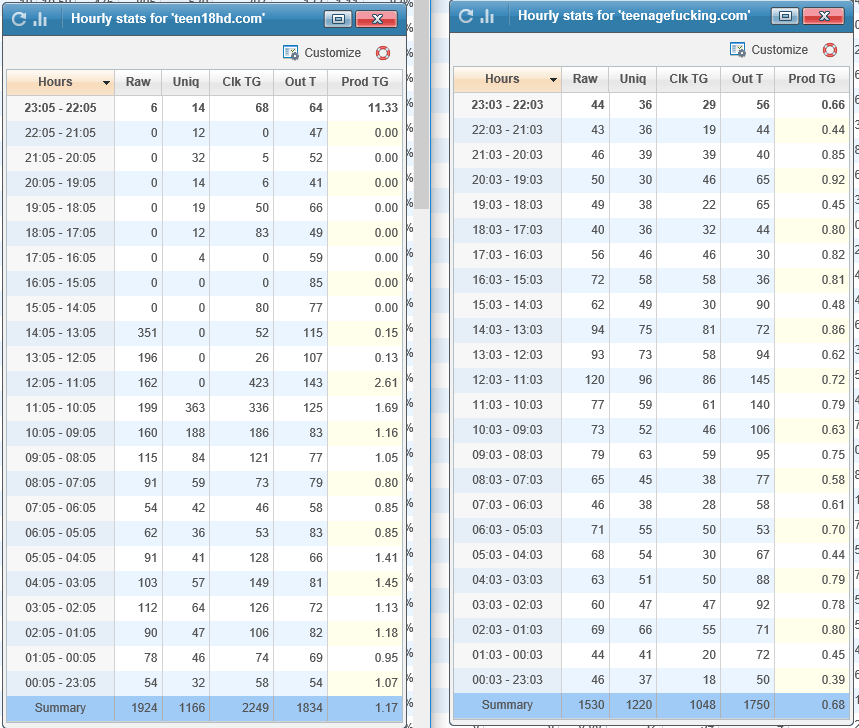Sort by Raw column in teenagefucking.com table
Screen dimensions: 859x728
coord(585,79)
